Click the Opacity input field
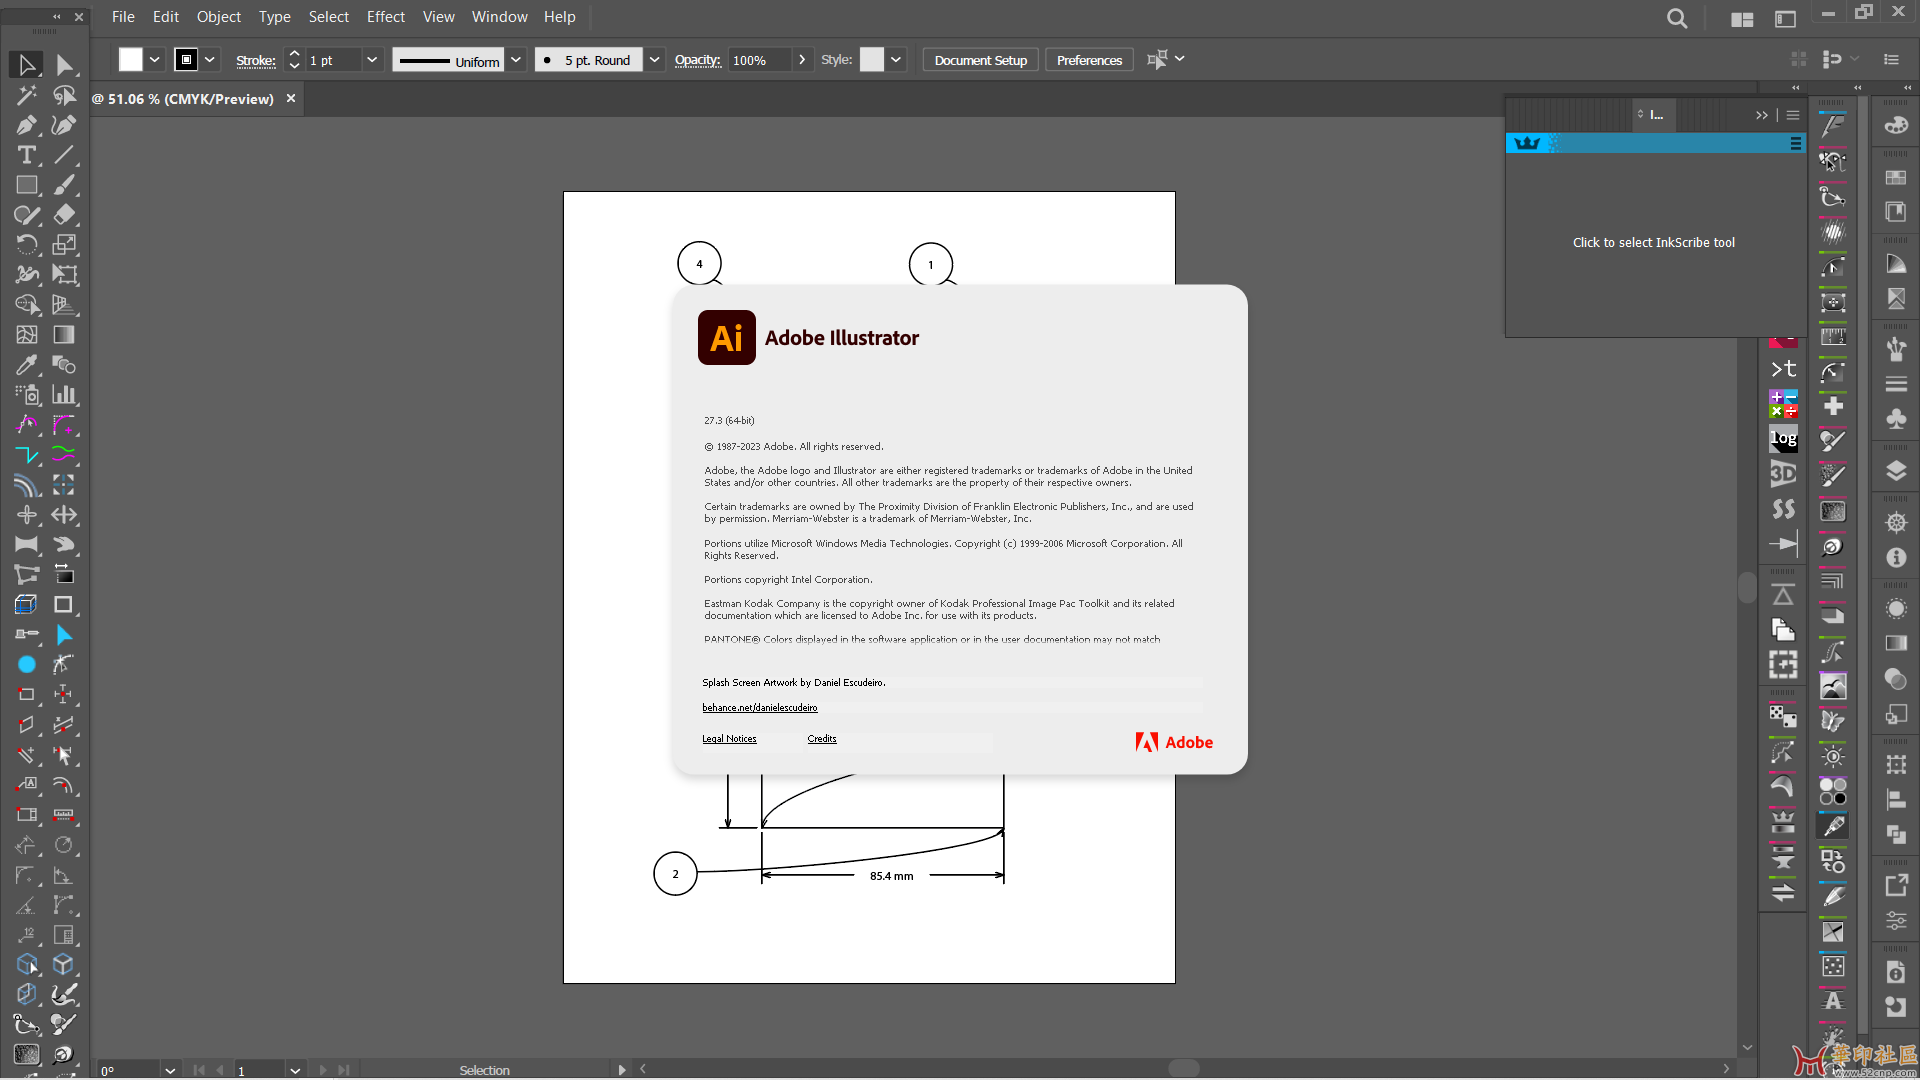Viewport: 1920px width, 1080px height. [x=759, y=60]
